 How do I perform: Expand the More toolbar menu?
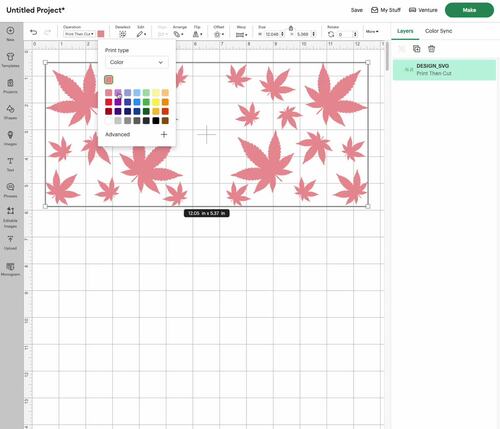(372, 31)
